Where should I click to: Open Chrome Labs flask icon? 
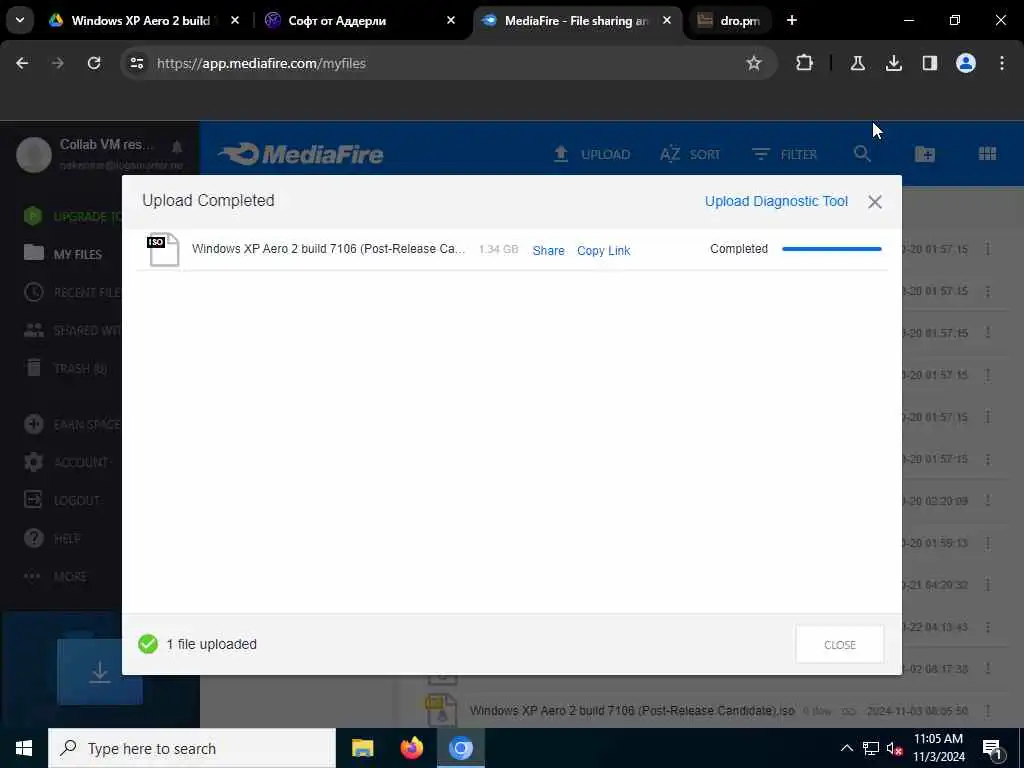[857, 63]
